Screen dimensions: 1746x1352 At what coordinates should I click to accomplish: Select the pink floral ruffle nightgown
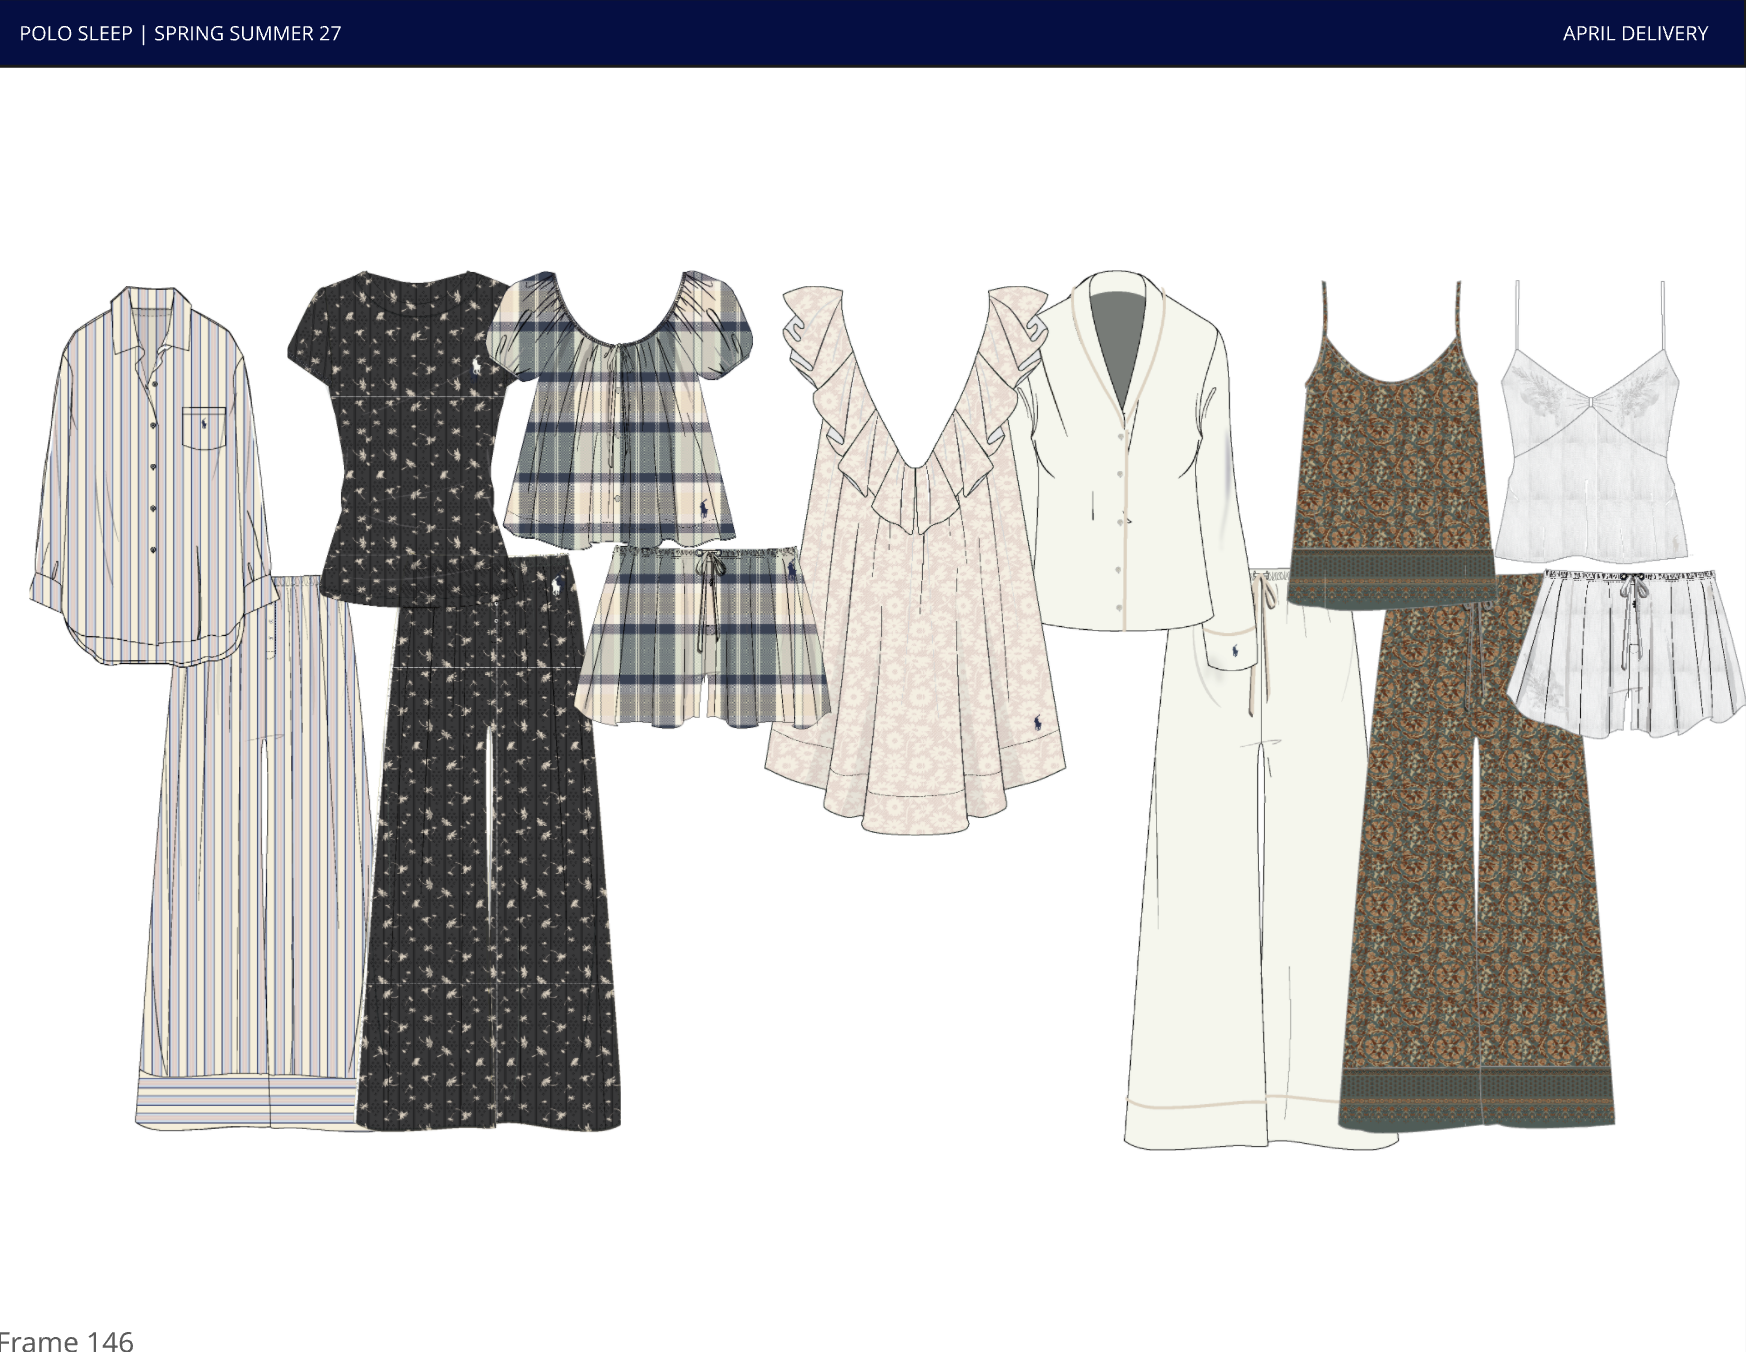tap(915, 560)
